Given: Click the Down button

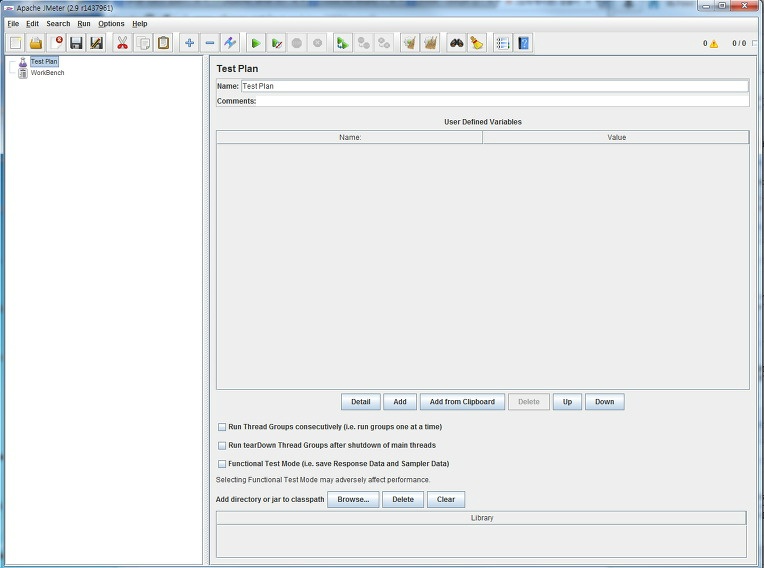Looking at the screenshot, I should pos(605,402).
